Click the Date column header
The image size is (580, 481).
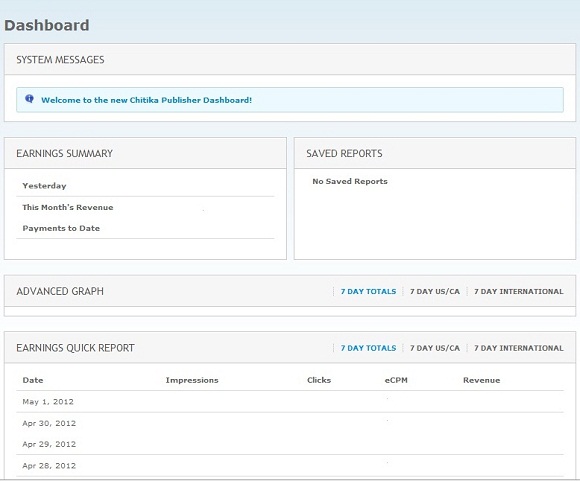click(x=33, y=380)
